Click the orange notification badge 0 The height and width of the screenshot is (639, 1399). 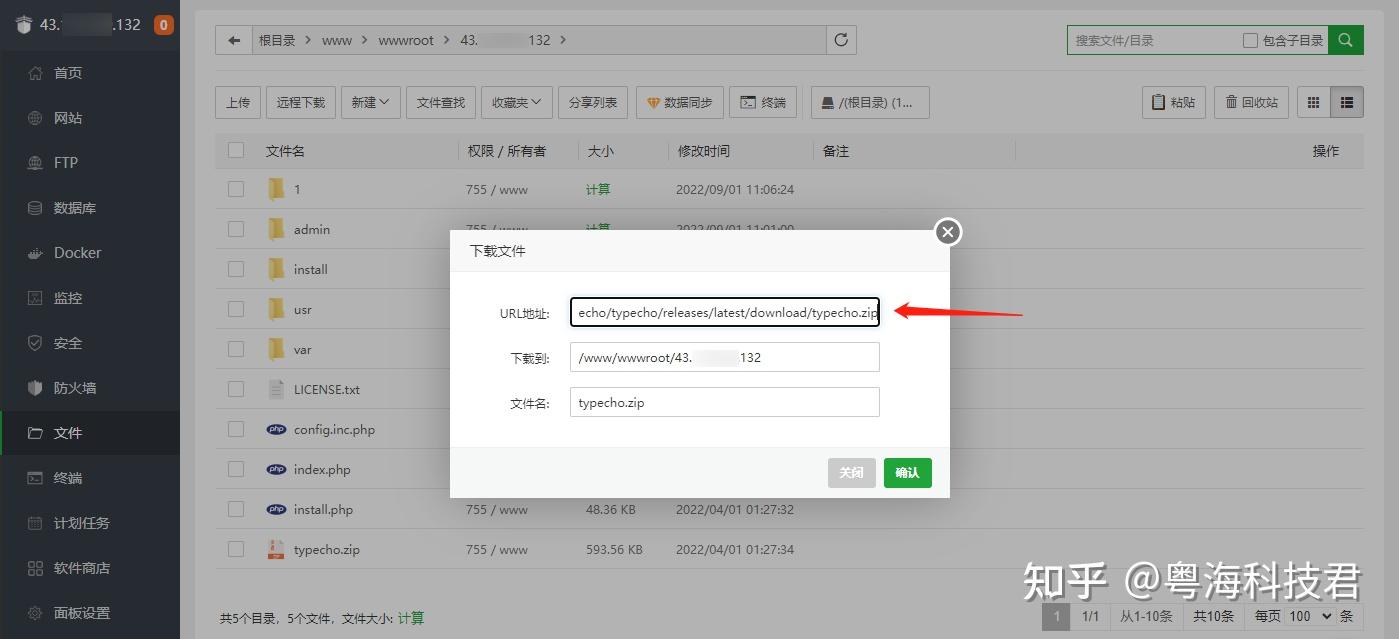point(164,25)
